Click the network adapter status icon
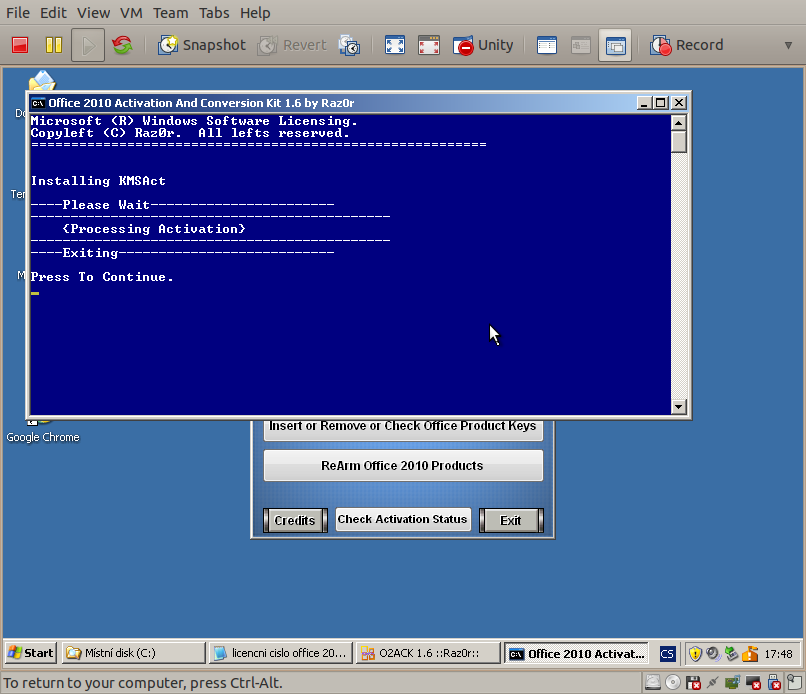Viewport: 806px width, 694px height. (x=712, y=683)
